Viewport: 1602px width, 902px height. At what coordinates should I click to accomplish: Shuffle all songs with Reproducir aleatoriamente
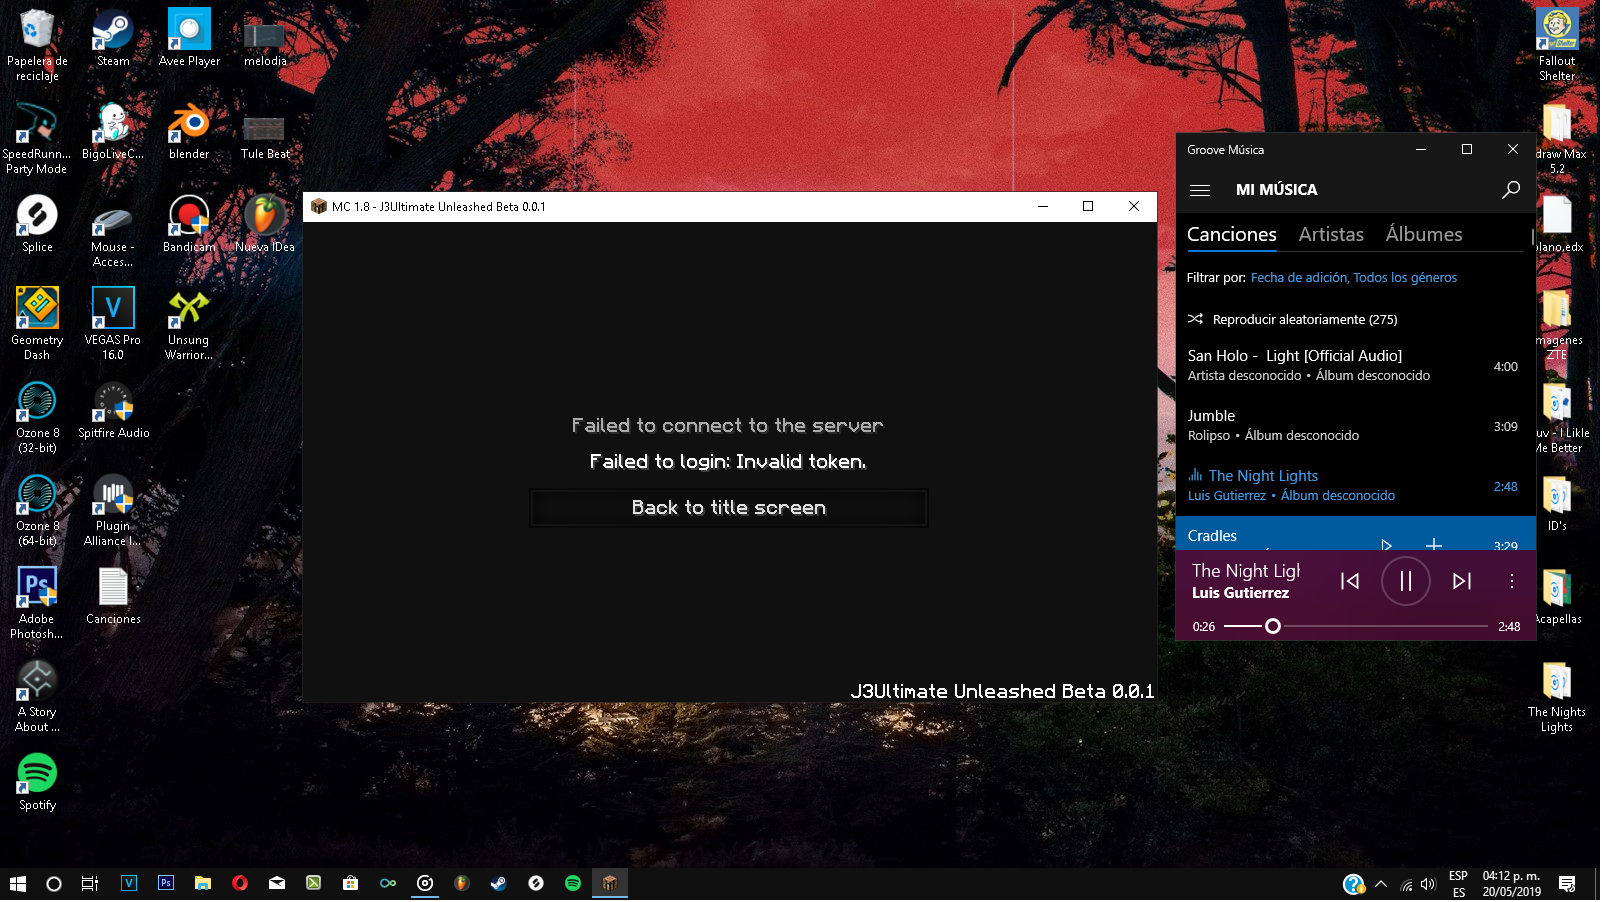1303,320
